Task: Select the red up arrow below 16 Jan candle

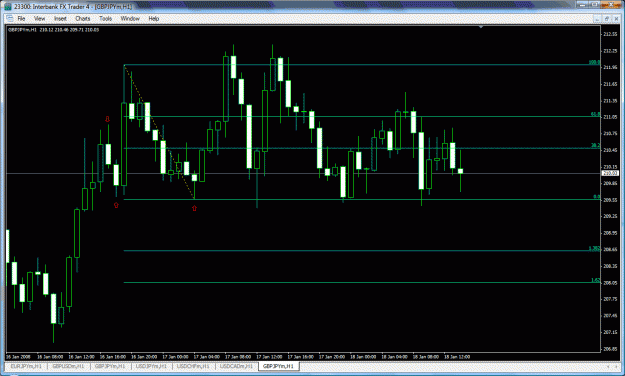Action: [116, 205]
